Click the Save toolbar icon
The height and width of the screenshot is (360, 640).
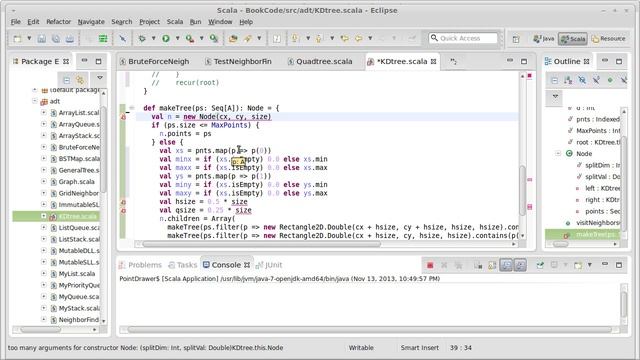(x=42, y=39)
